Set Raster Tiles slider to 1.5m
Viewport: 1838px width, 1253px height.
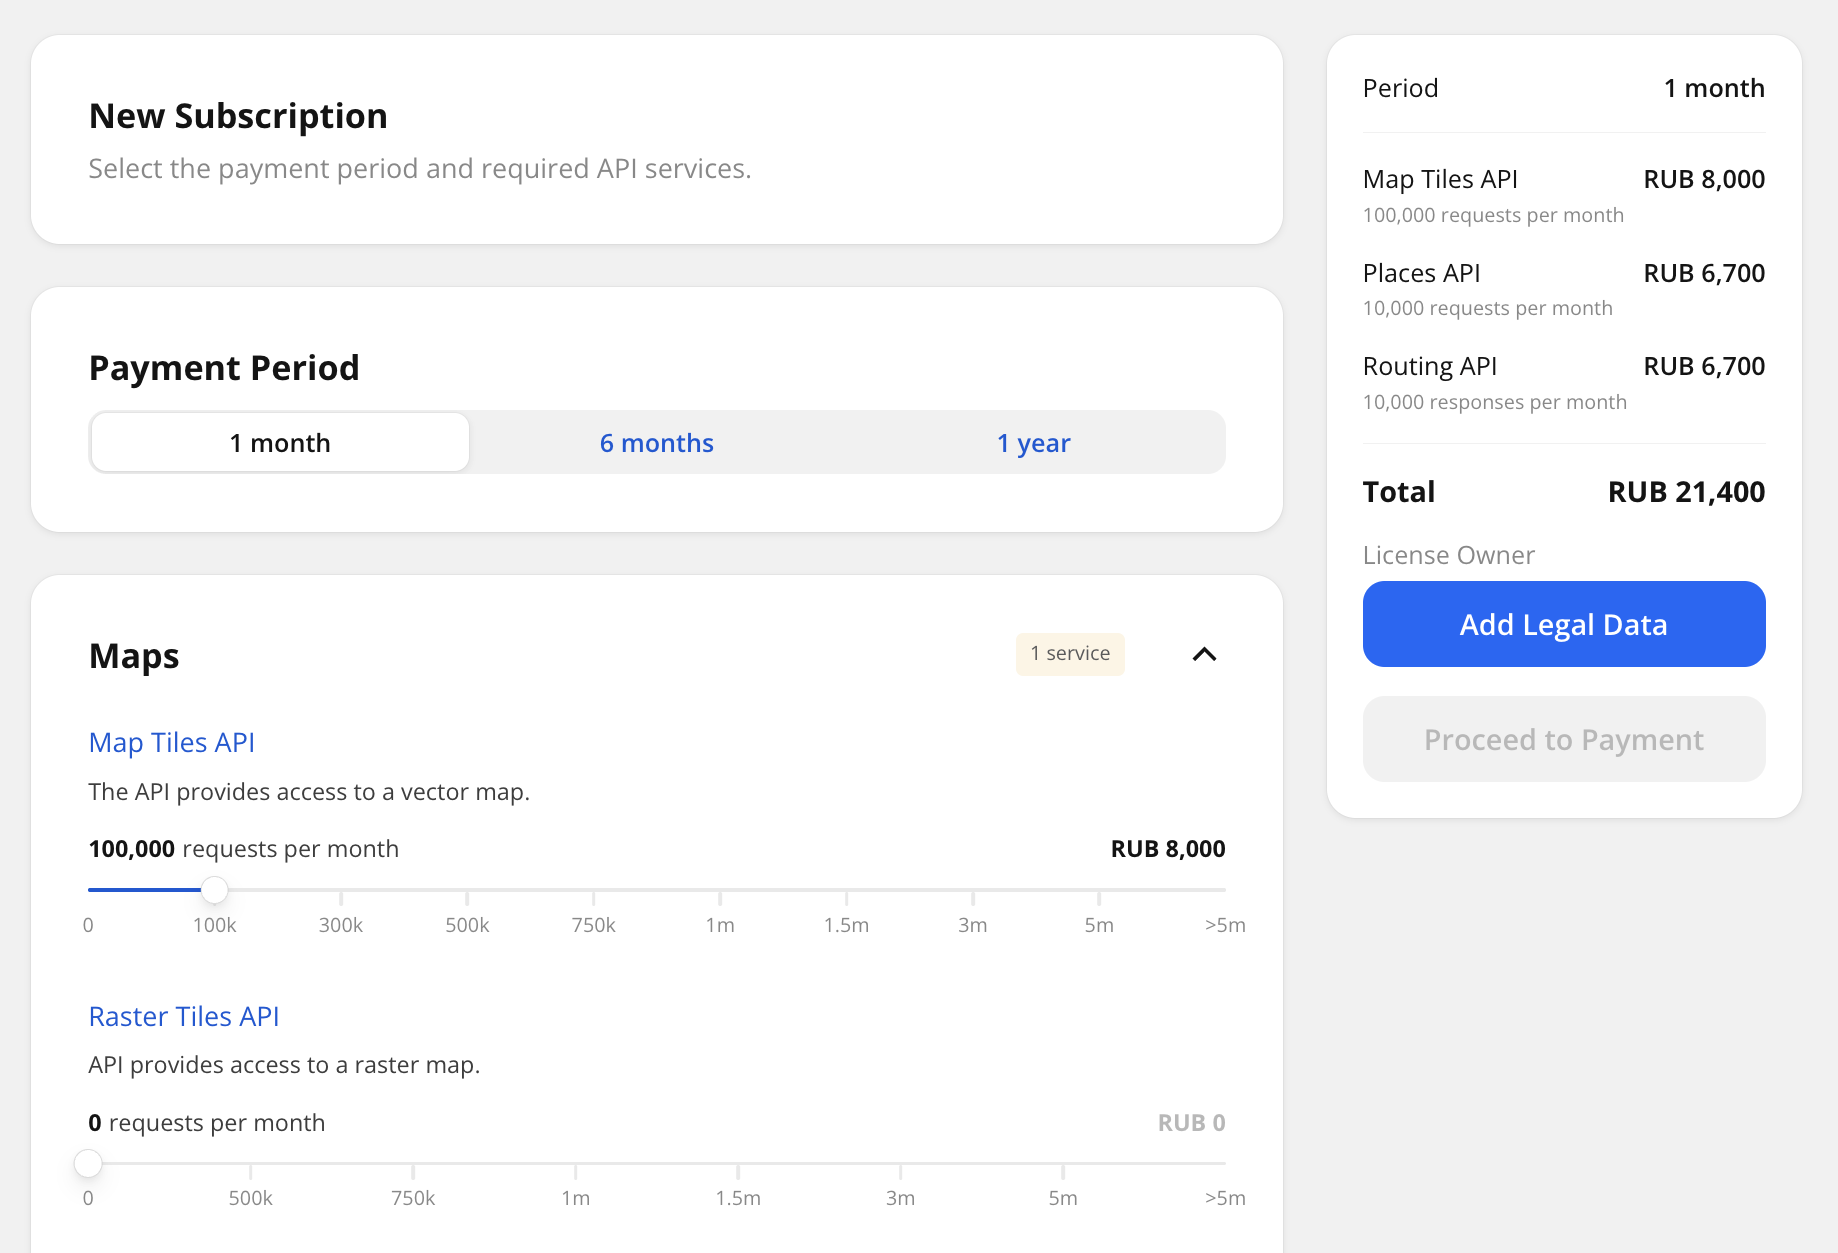738,1163
